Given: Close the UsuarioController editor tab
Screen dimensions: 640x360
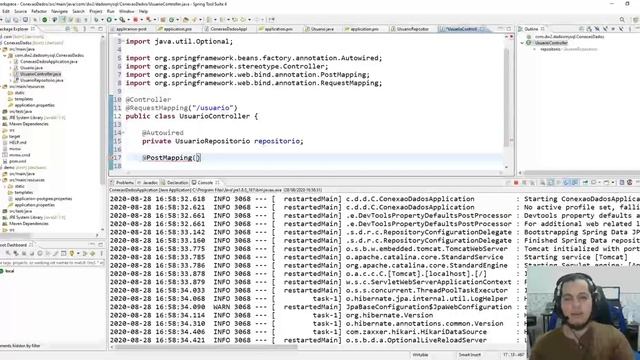Looking at the screenshot, I should [482, 29].
